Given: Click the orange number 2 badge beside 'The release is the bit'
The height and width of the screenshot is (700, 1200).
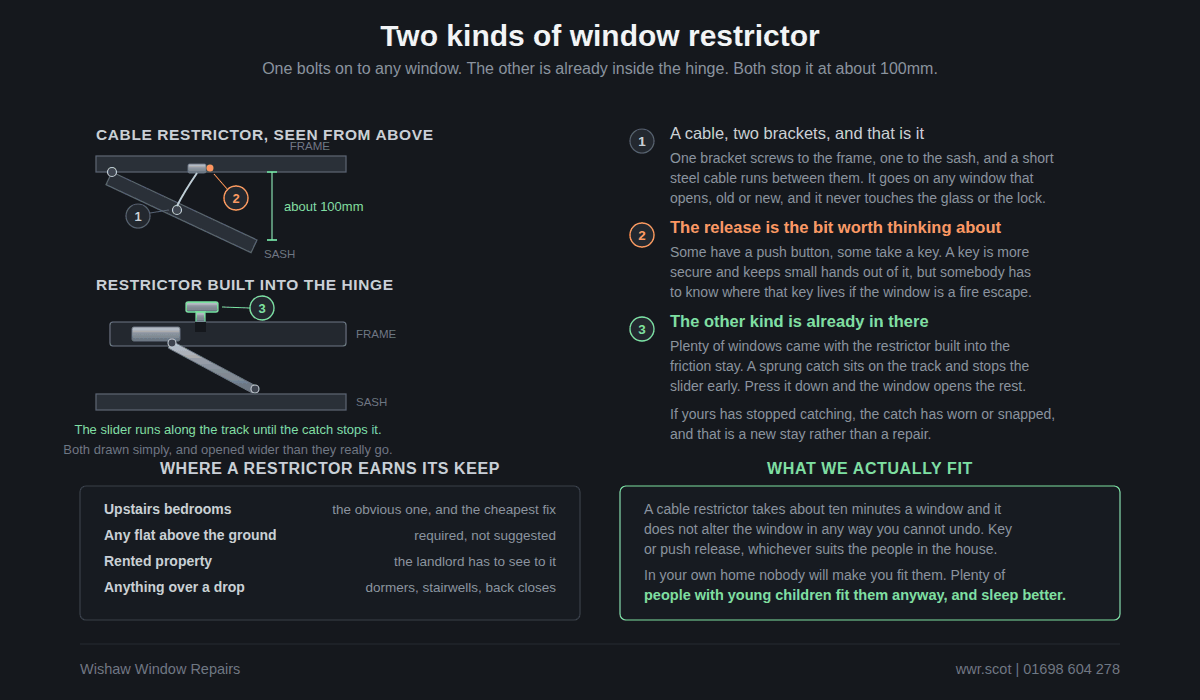Looking at the screenshot, I should [642, 235].
